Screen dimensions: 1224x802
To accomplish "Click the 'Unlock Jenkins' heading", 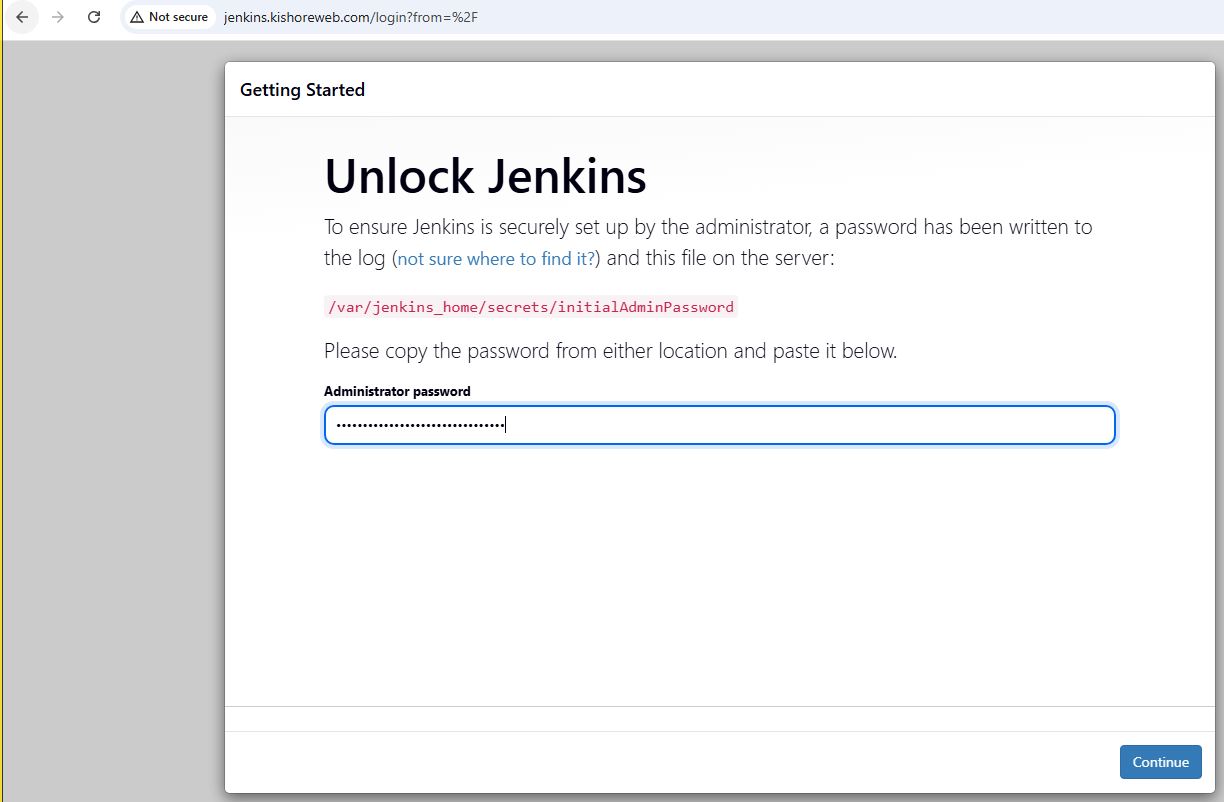I will pos(485,176).
